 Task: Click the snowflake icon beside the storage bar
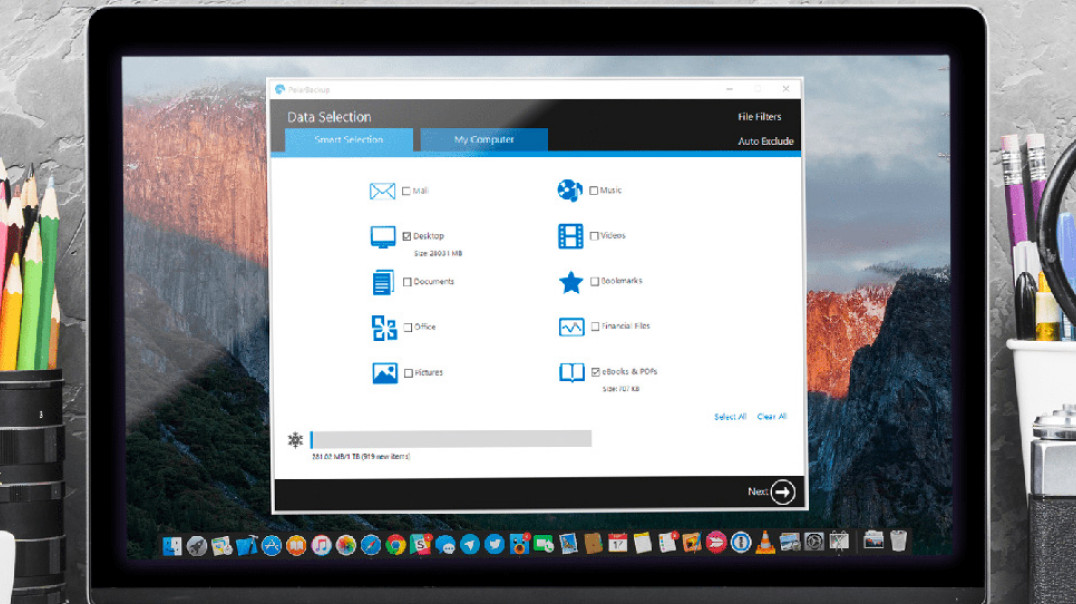[295, 439]
